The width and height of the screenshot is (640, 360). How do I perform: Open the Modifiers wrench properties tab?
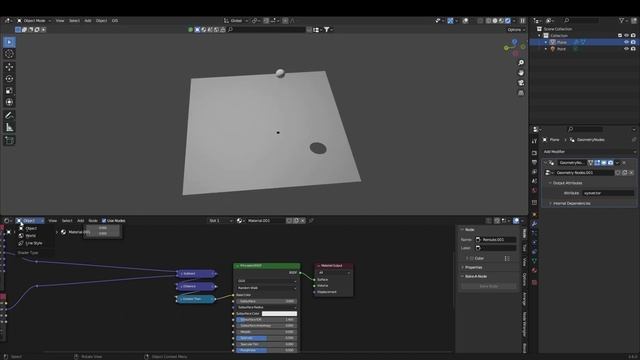(x=534, y=224)
